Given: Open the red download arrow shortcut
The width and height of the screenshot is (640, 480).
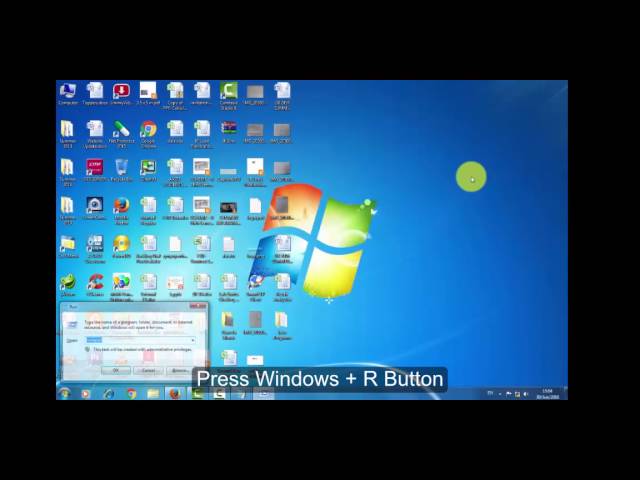Looking at the screenshot, I should point(121,94).
